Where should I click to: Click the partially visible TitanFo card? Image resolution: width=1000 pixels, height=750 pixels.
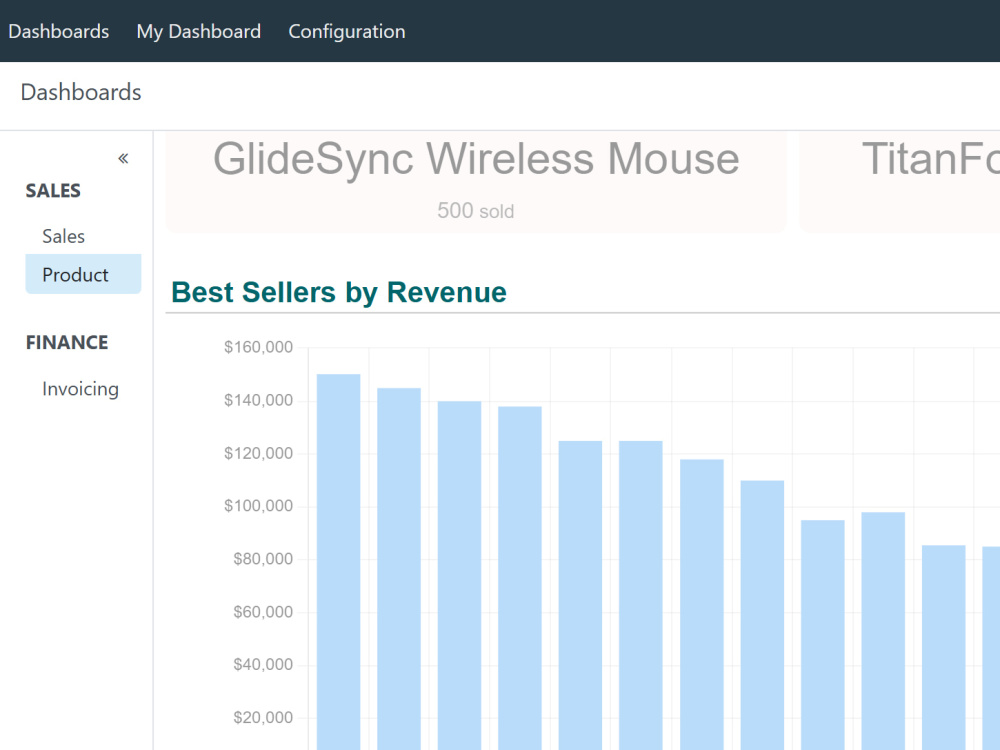(899, 182)
